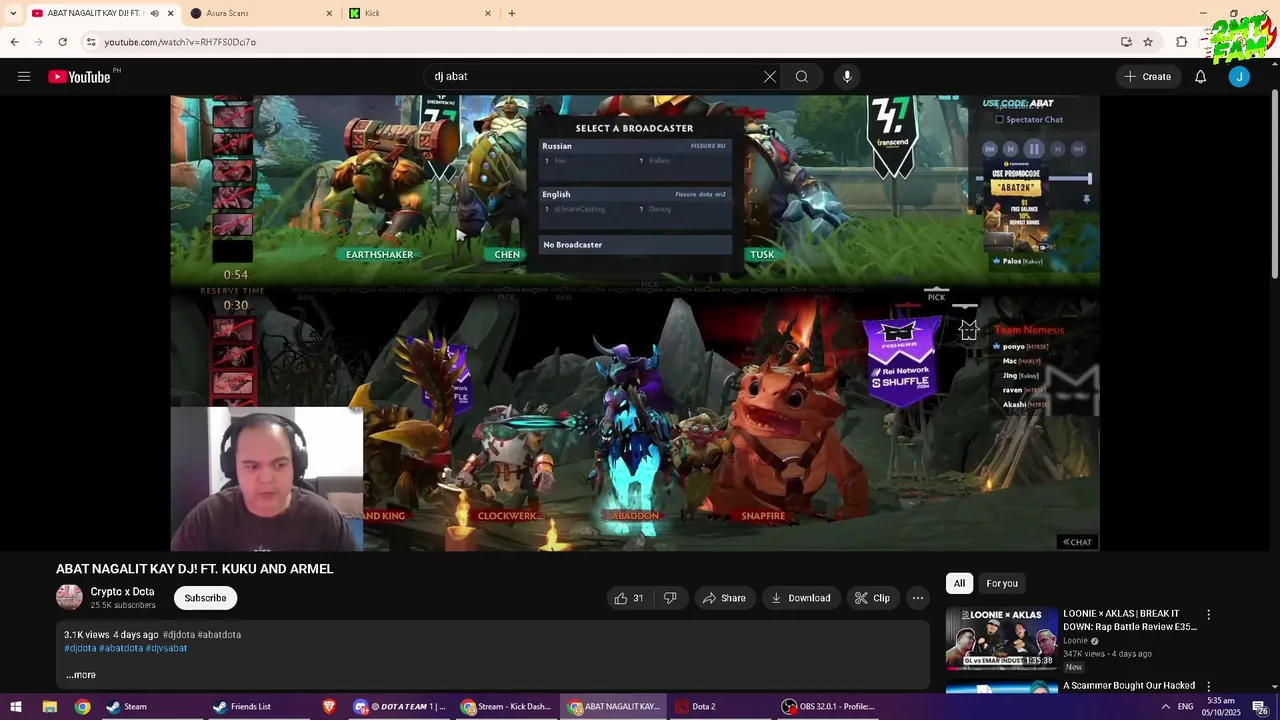
Task: Select the 'For you' filter chip
Action: [x=1002, y=583]
